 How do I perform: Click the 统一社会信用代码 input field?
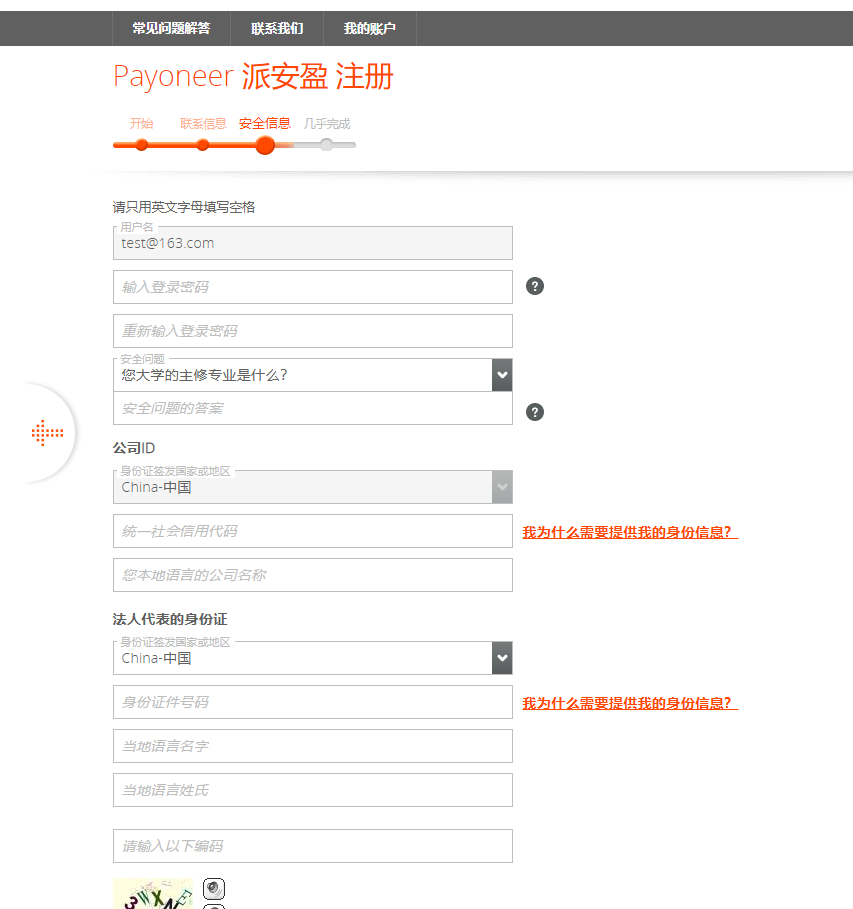(x=312, y=531)
